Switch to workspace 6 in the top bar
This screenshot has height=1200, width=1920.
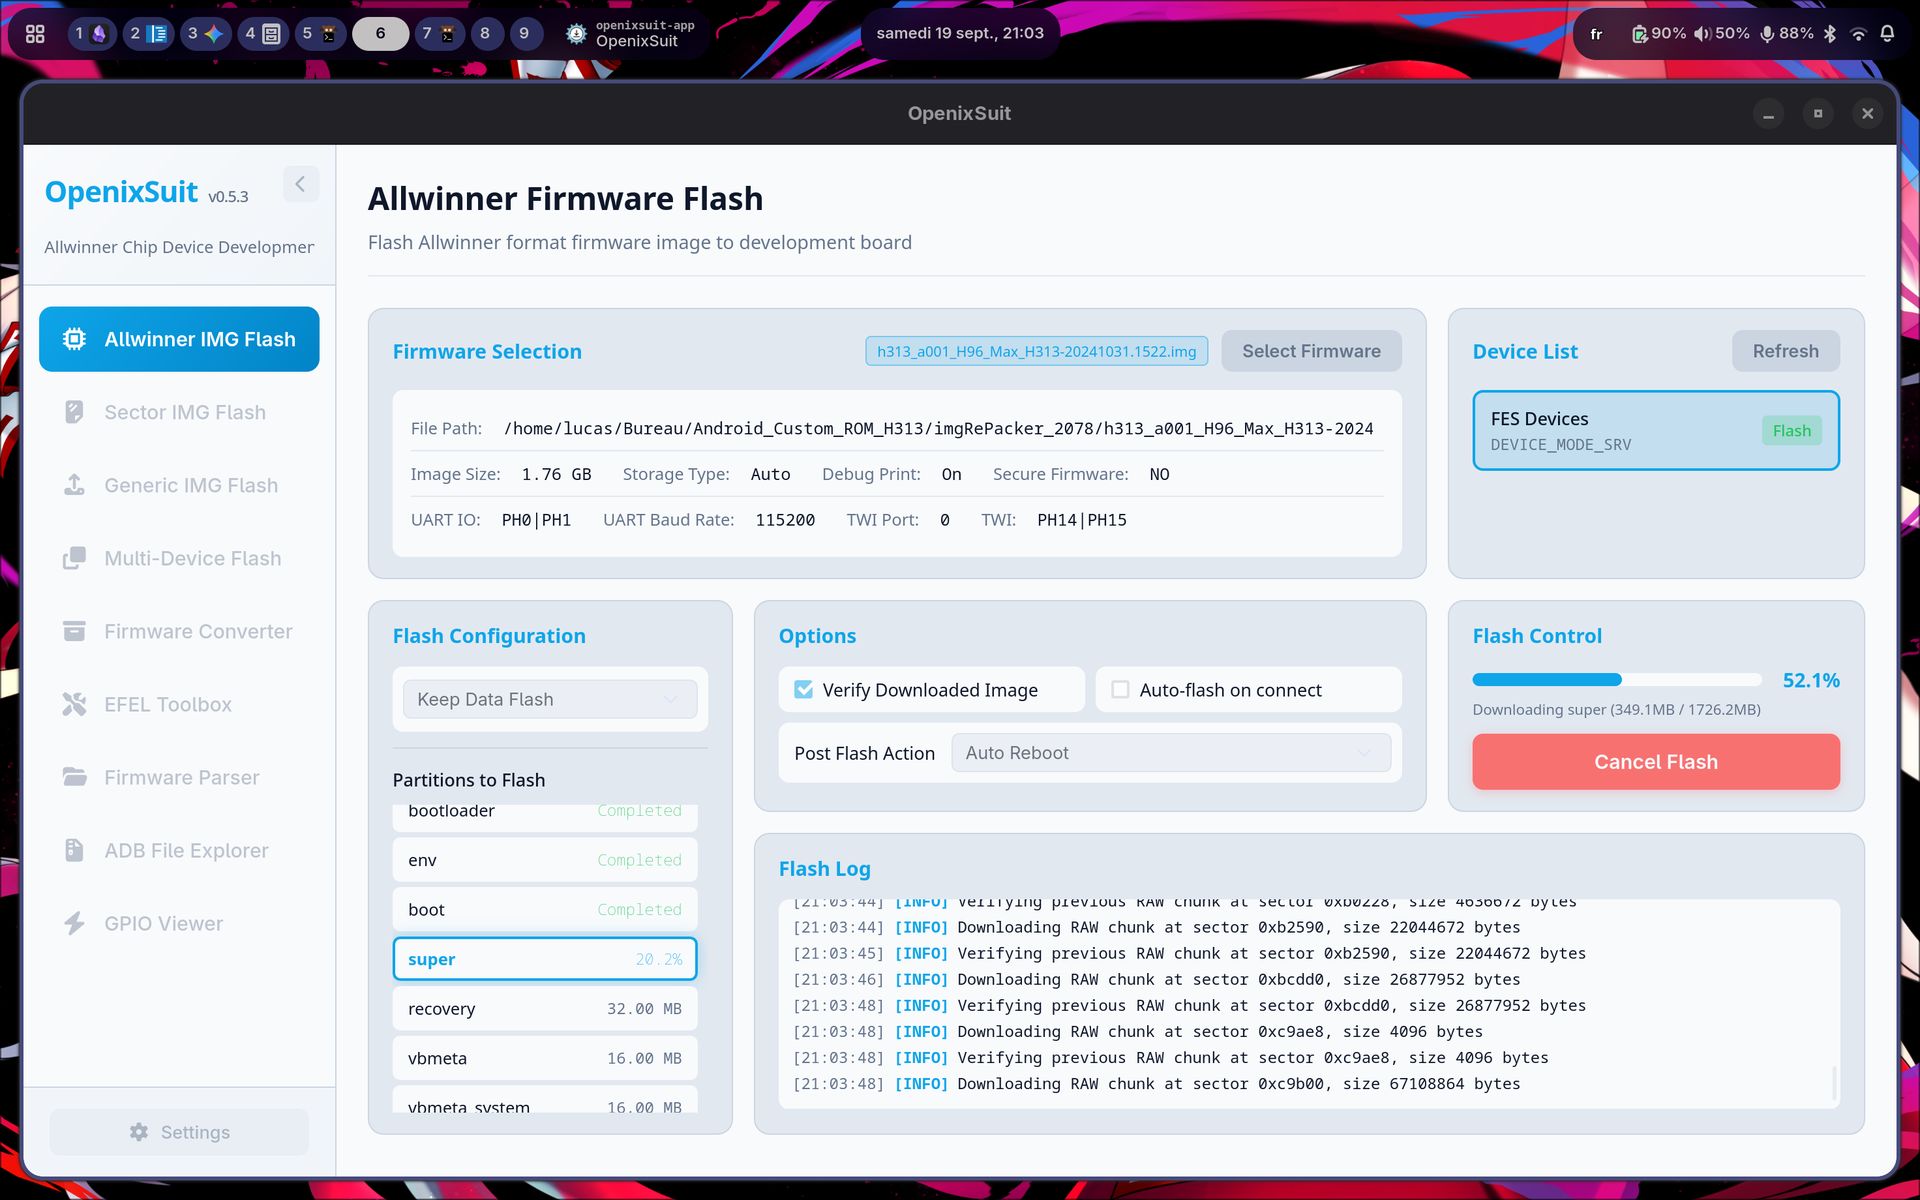pyautogui.click(x=380, y=33)
